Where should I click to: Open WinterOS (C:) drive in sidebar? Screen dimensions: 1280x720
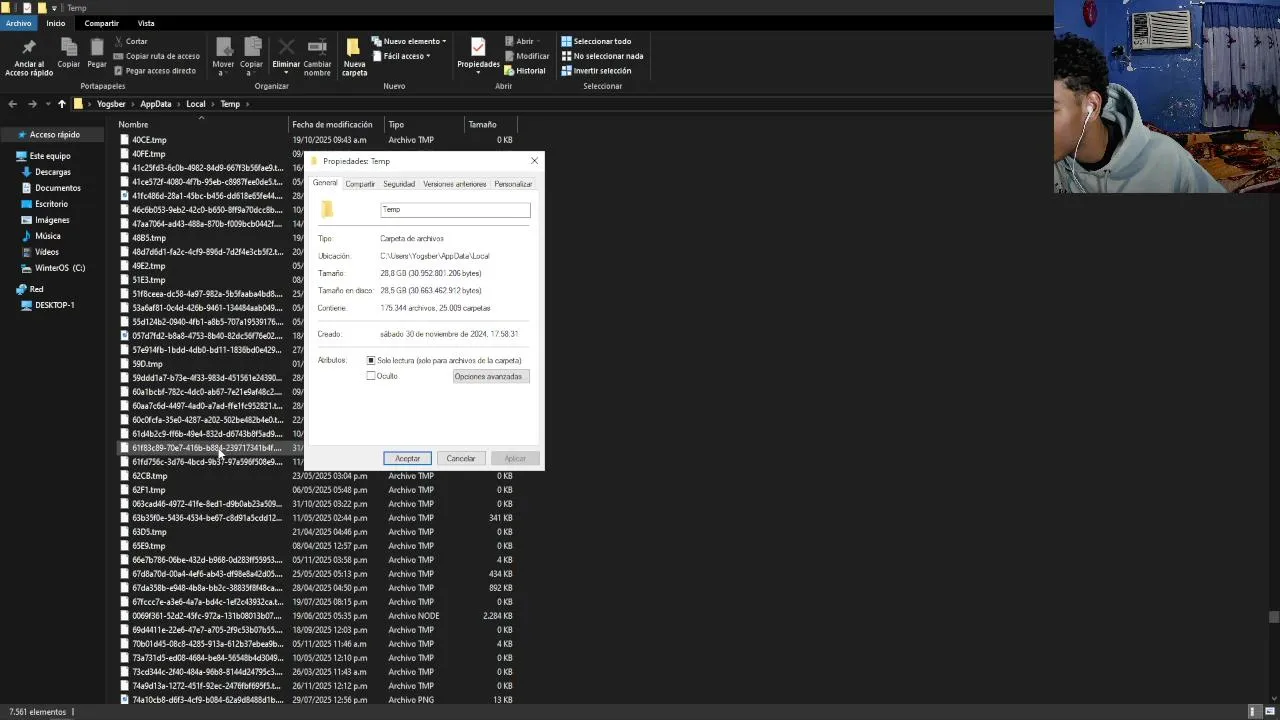[60, 268]
